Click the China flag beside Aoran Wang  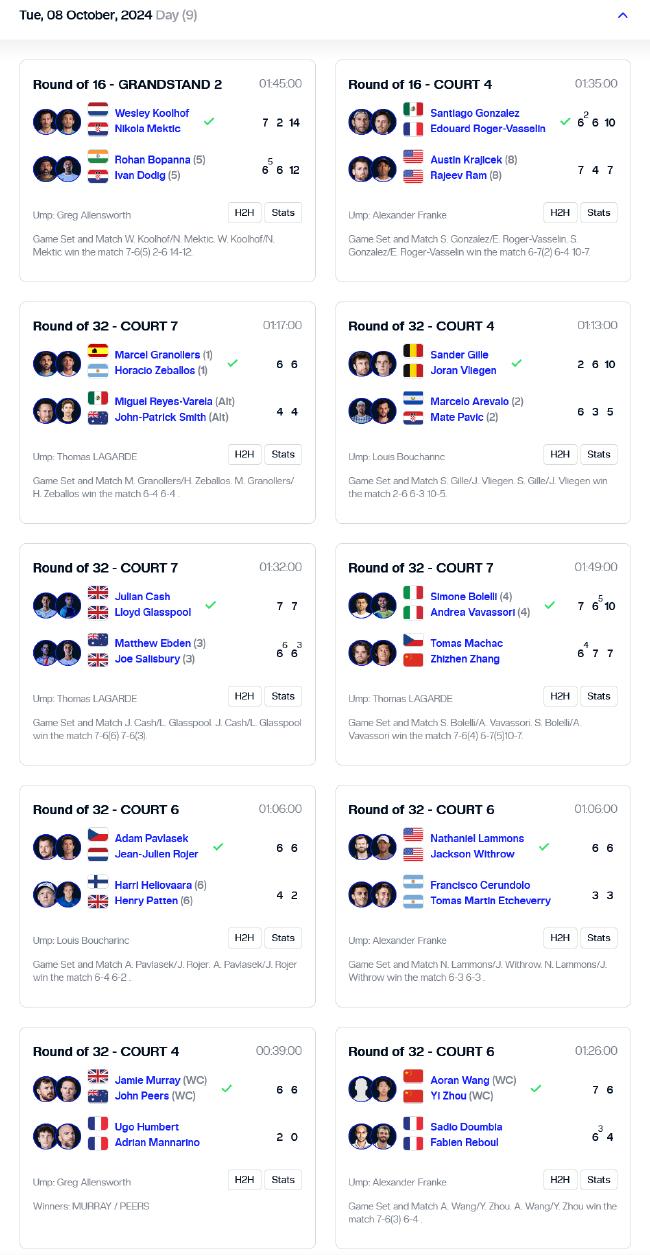(413, 1076)
